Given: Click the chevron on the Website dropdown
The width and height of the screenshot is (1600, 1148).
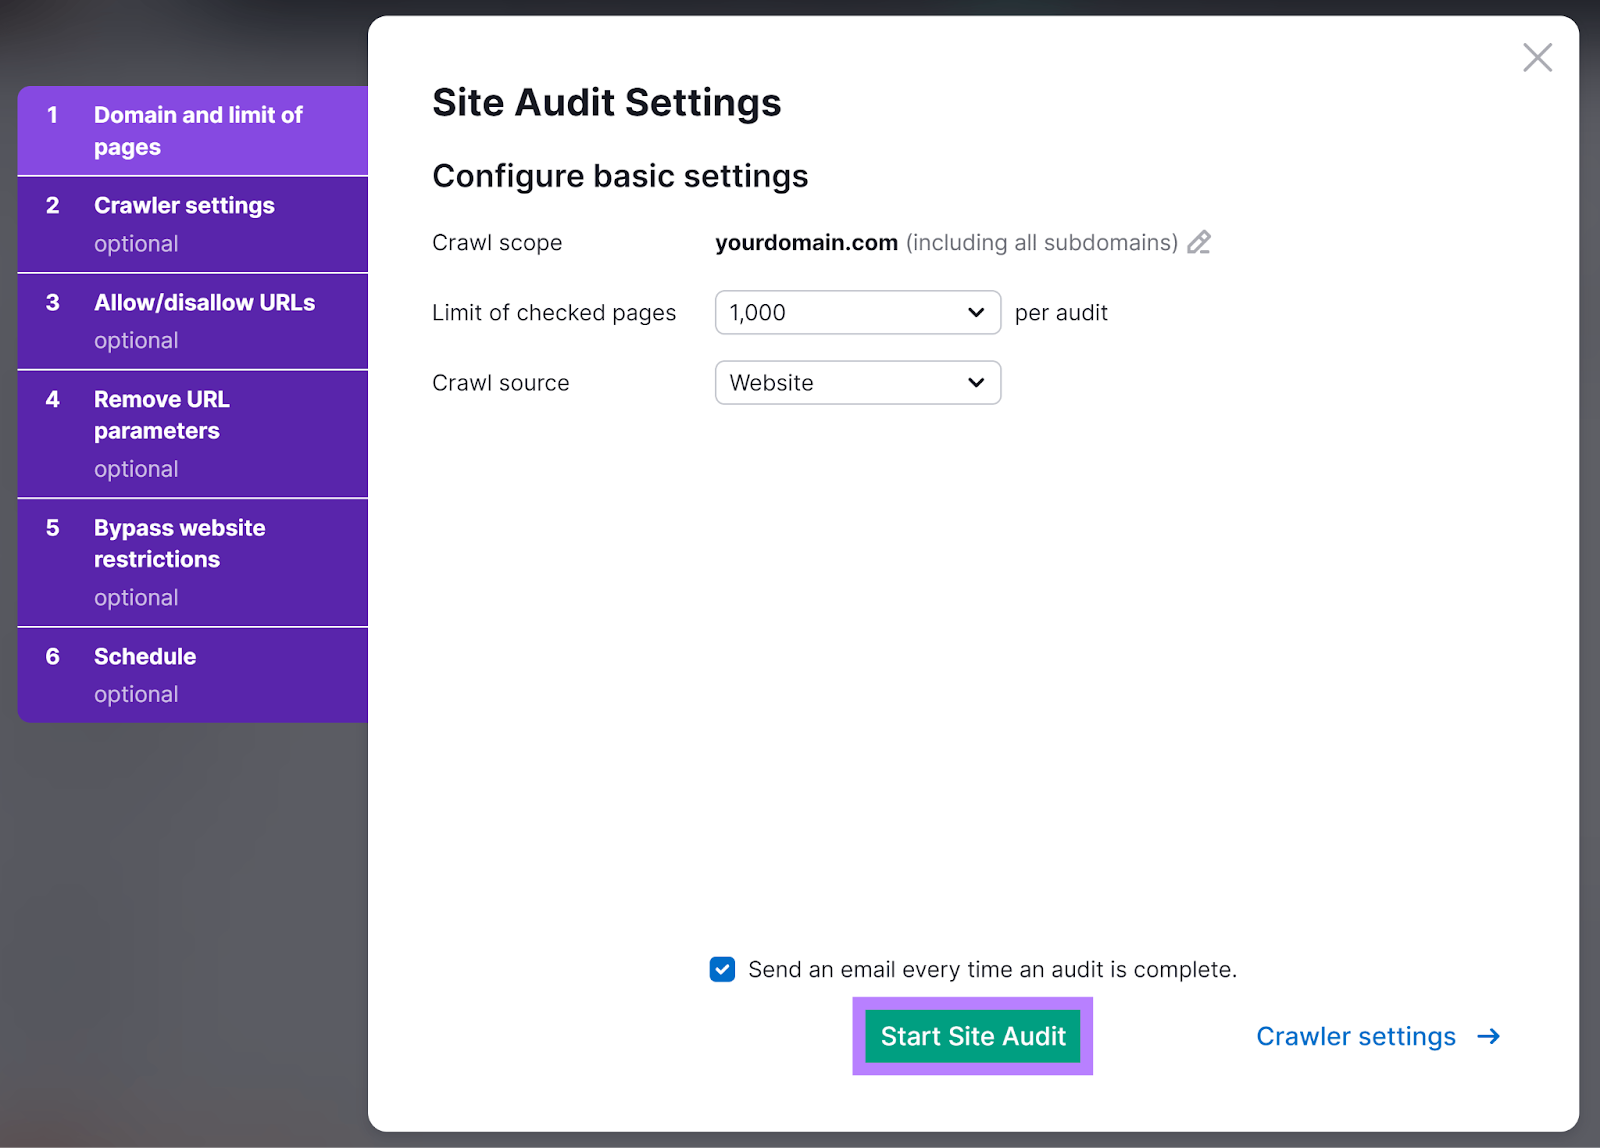Looking at the screenshot, I should coord(974,382).
